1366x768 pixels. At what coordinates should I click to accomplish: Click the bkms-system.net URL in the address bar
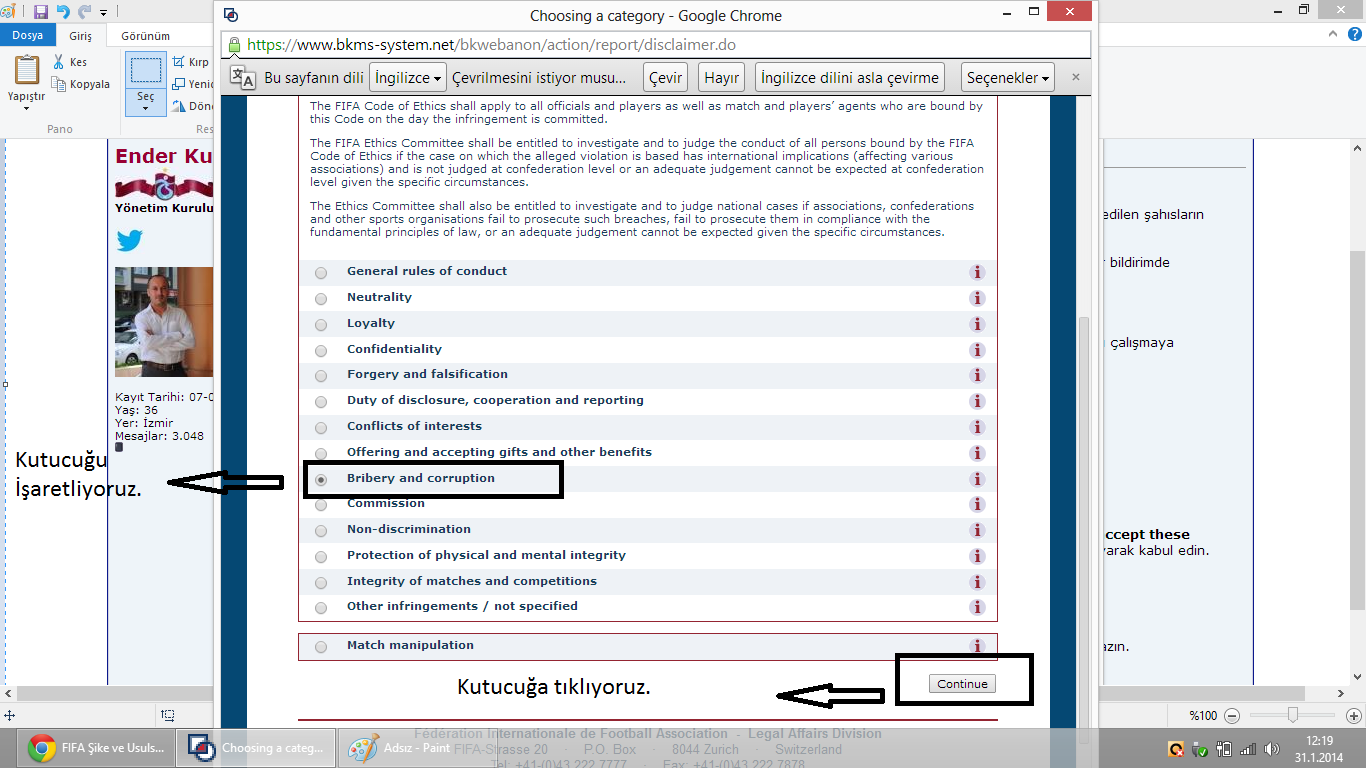[491, 45]
